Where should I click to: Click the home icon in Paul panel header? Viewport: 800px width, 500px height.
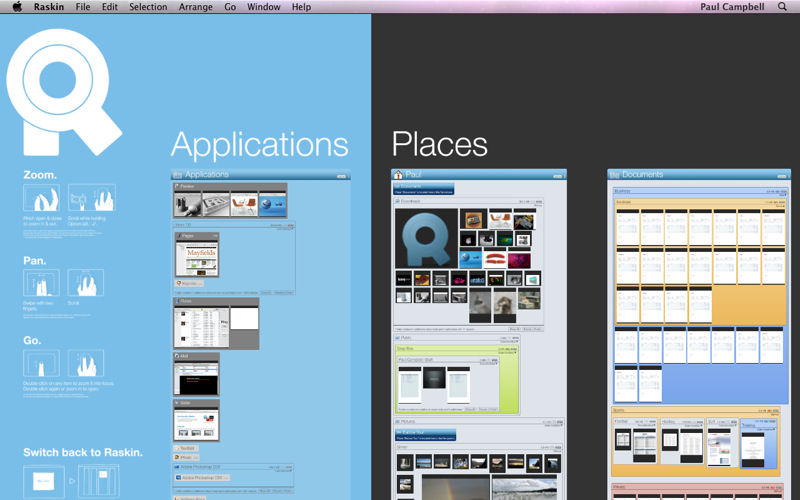coord(398,174)
